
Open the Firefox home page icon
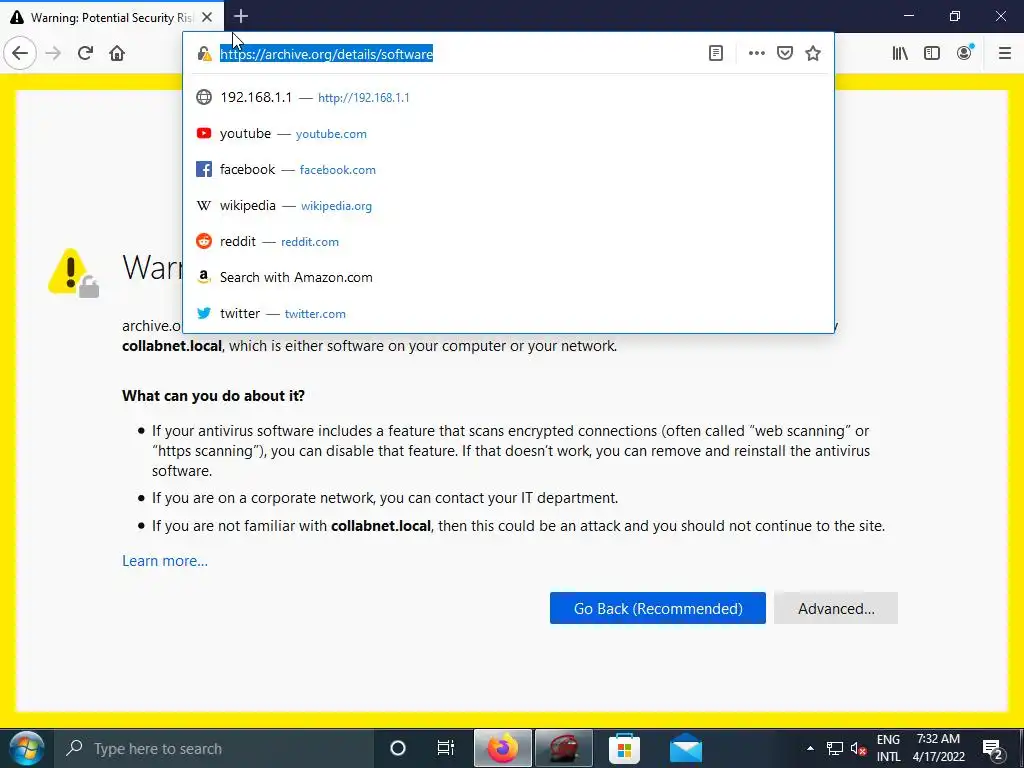click(117, 53)
